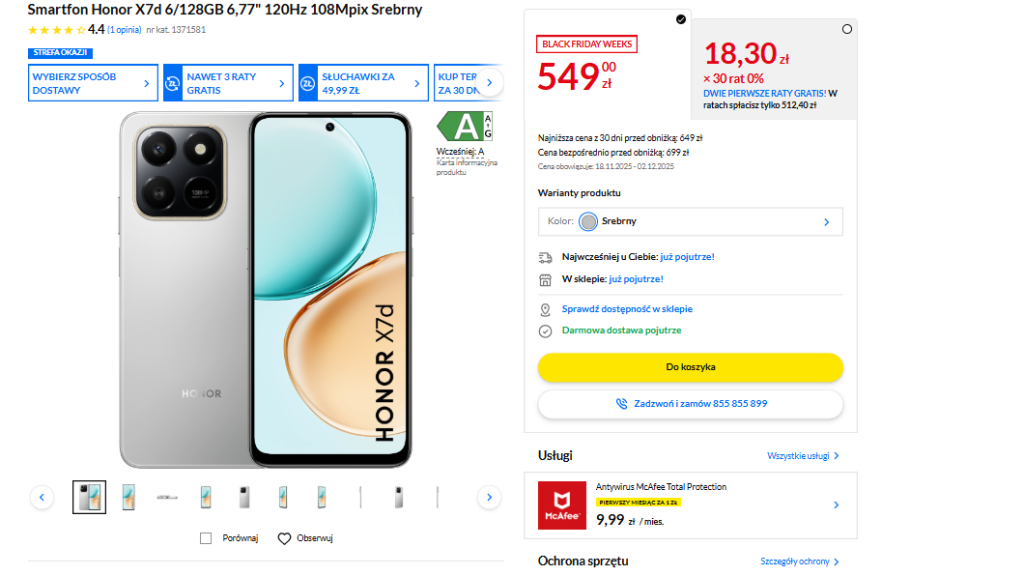Select the zł icon on SŁUCHAWKI ZA banner
The image size is (1024, 576).
pos(307,83)
